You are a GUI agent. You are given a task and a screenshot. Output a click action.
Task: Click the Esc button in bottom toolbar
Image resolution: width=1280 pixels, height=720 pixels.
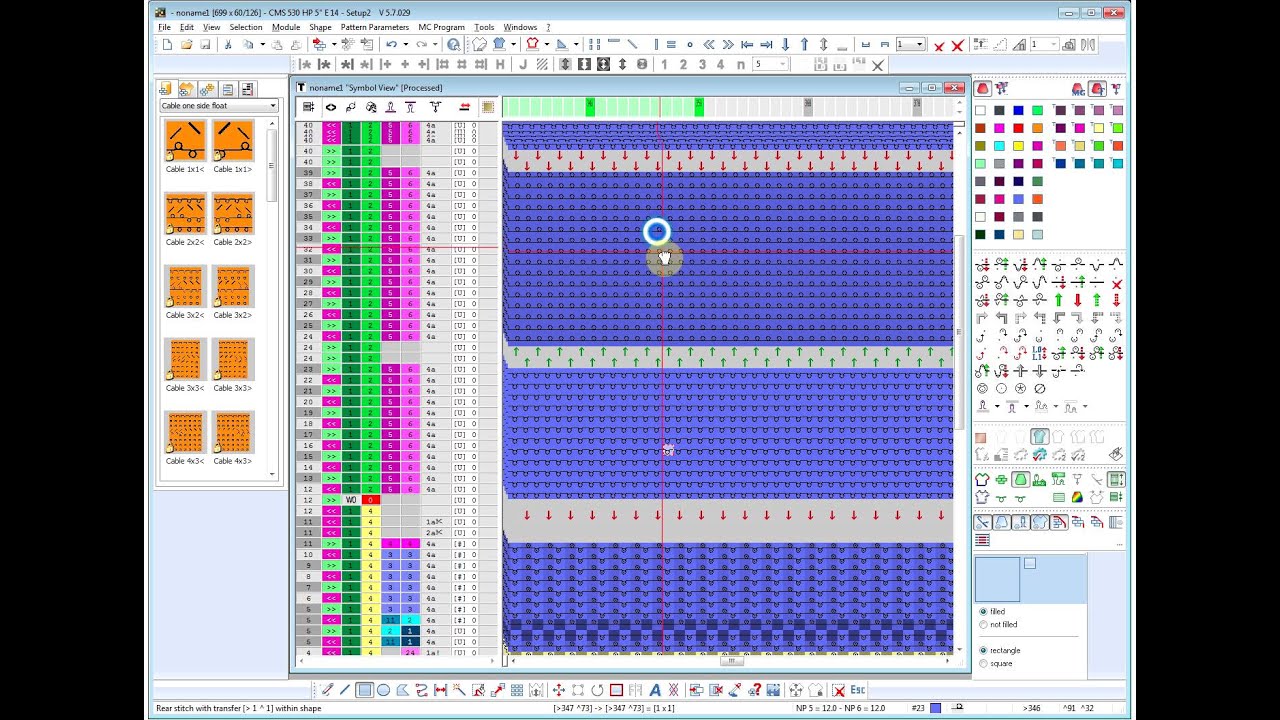[x=858, y=690]
